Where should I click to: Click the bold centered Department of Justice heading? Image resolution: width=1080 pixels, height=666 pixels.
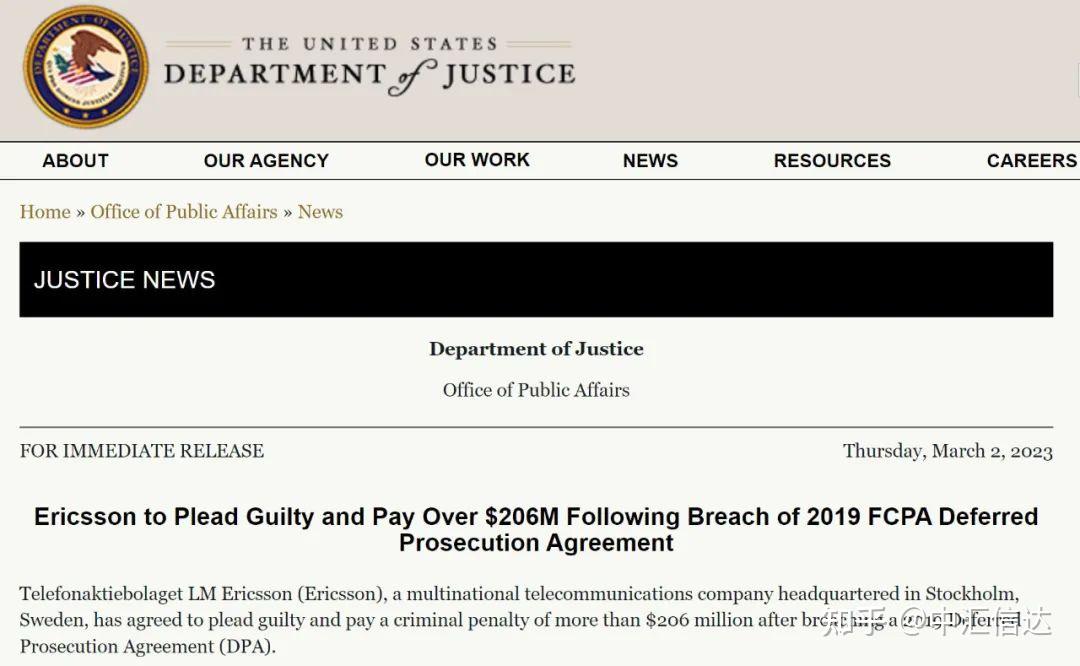pyautogui.click(x=536, y=349)
